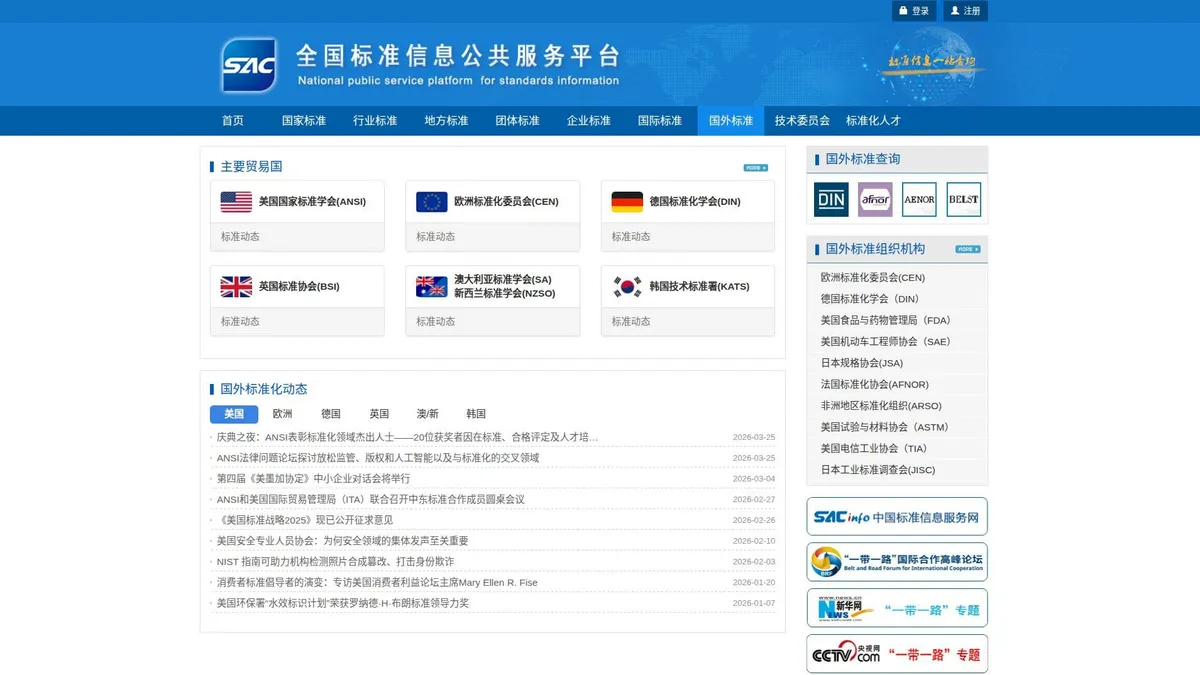Switch to the 德国 news tab
The image size is (1200, 675).
click(x=331, y=414)
